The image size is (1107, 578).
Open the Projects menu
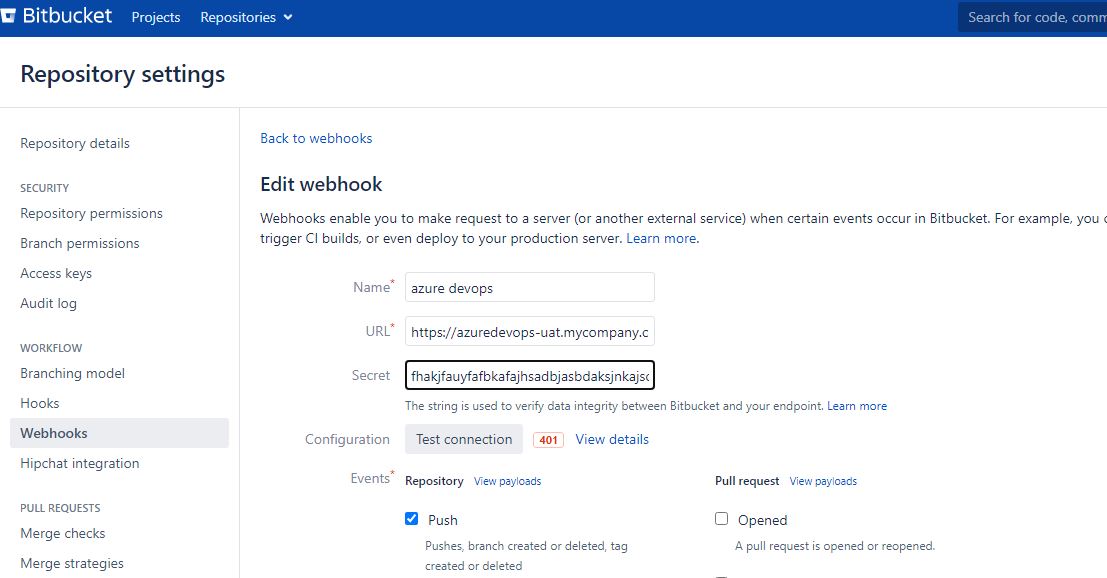[156, 17]
